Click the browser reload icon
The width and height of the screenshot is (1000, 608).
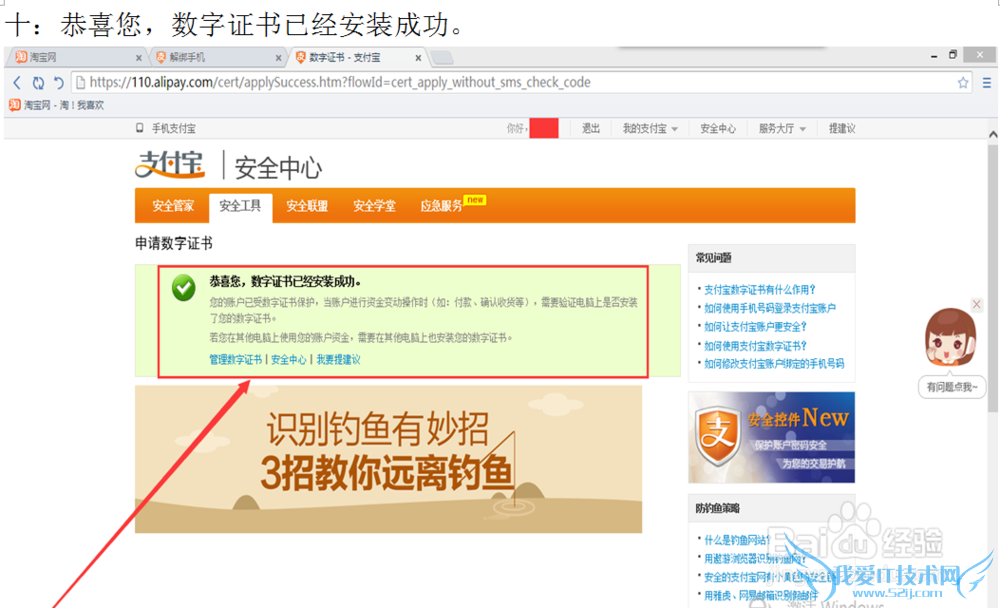tap(38, 82)
